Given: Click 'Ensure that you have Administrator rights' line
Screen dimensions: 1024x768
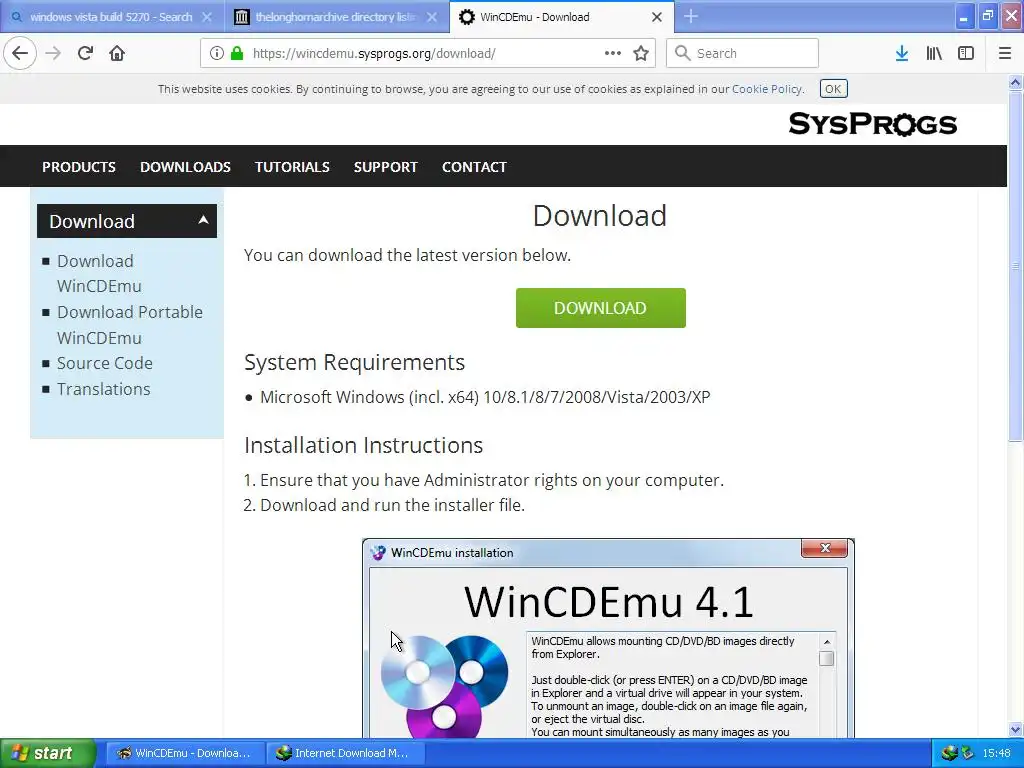Looking at the screenshot, I should tap(492, 480).
